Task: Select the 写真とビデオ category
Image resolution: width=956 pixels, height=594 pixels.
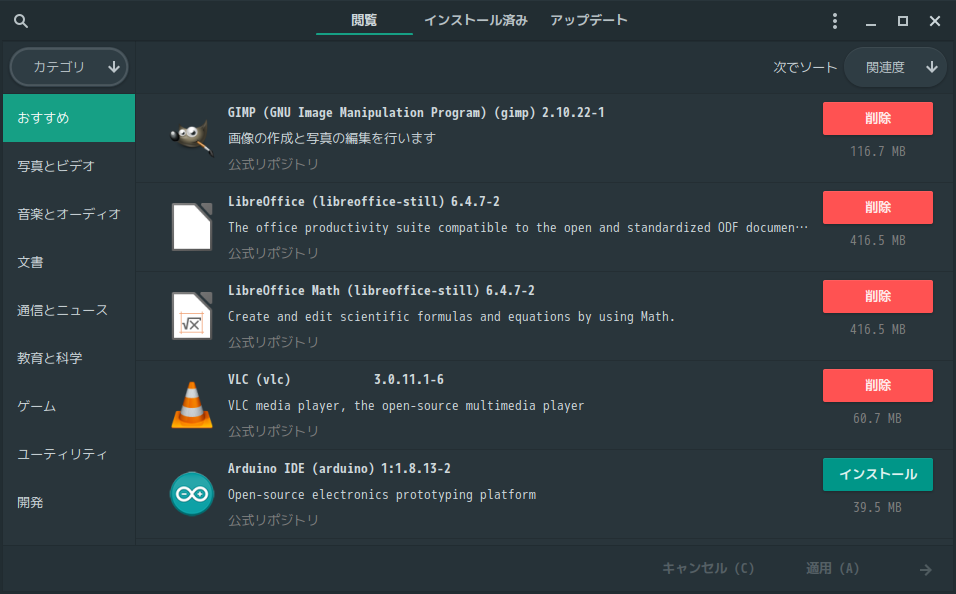Action: [x=69, y=166]
